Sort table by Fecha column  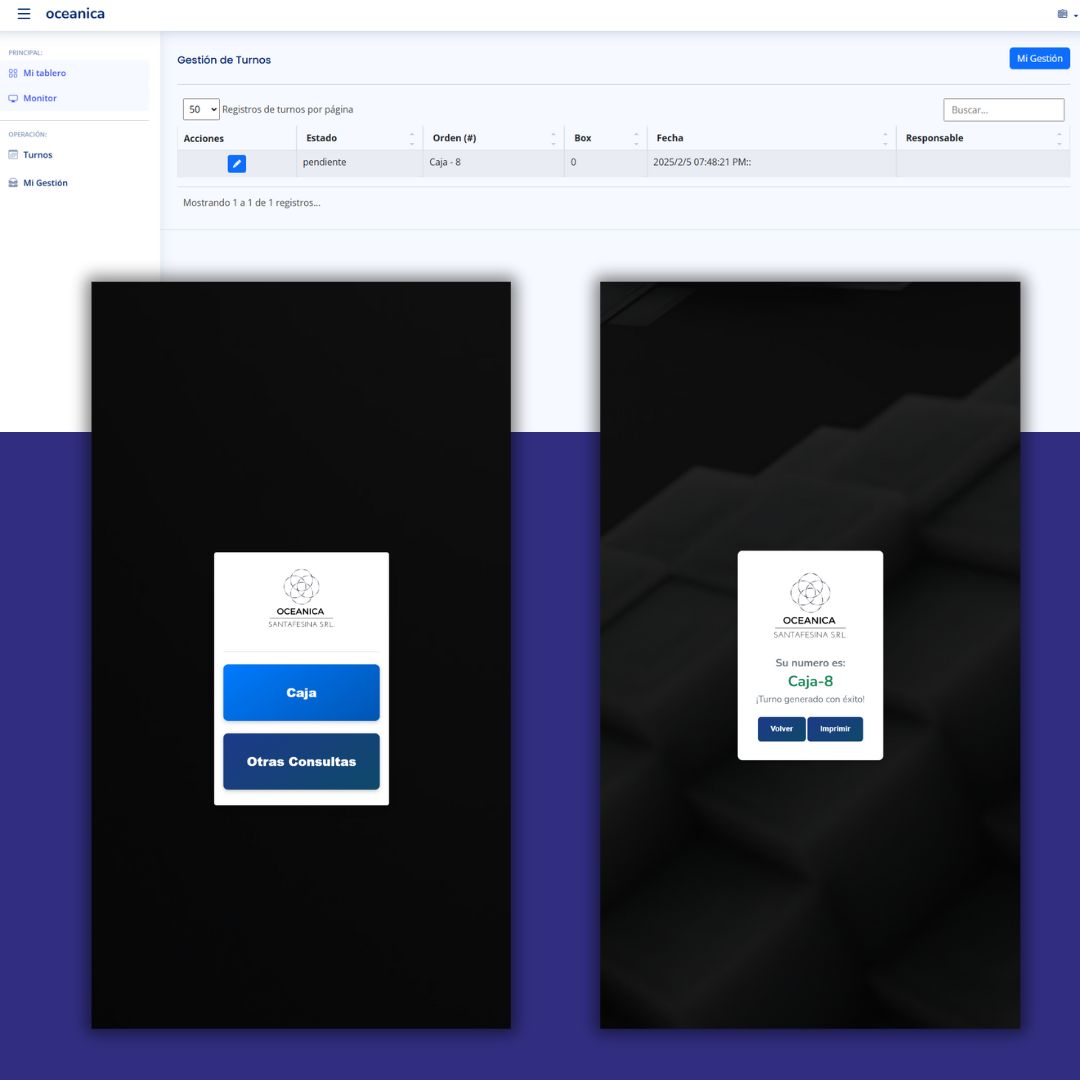click(771, 138)
